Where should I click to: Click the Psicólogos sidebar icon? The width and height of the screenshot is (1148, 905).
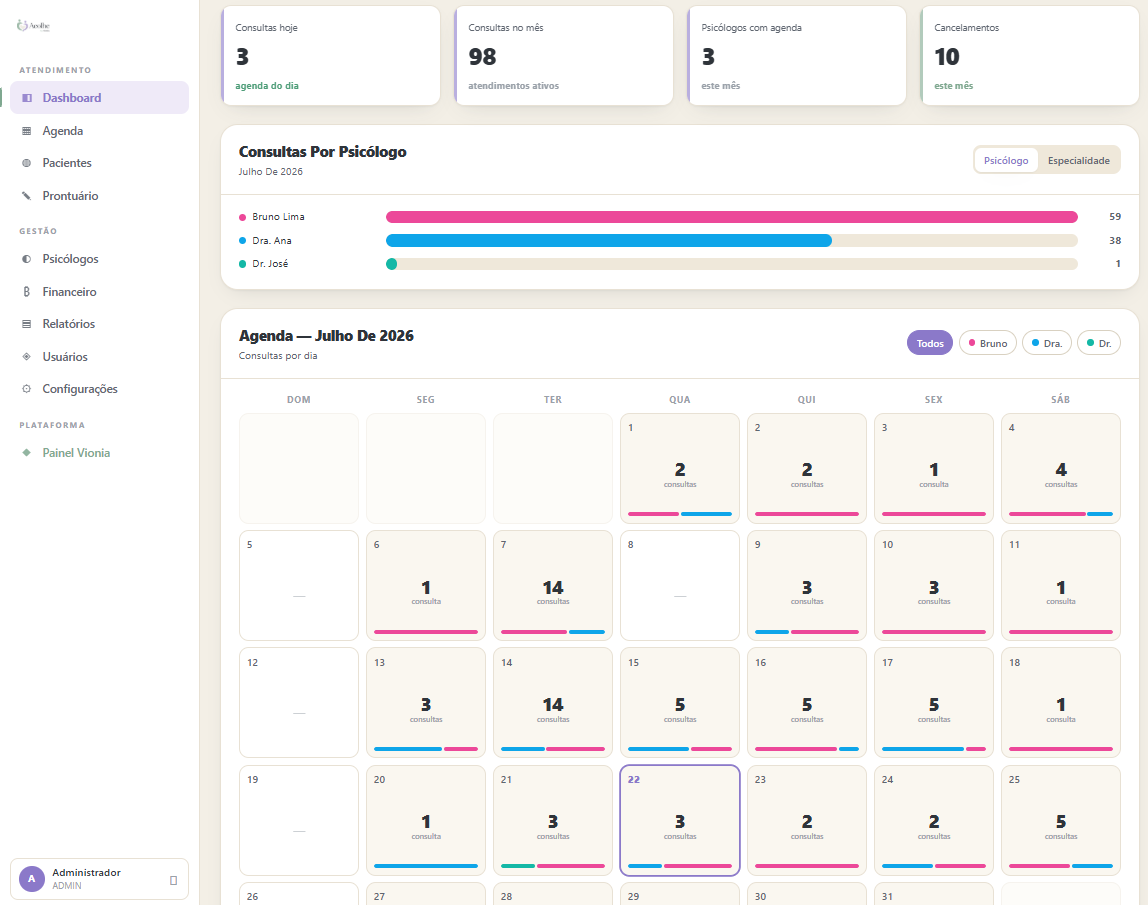coord(27,258)
